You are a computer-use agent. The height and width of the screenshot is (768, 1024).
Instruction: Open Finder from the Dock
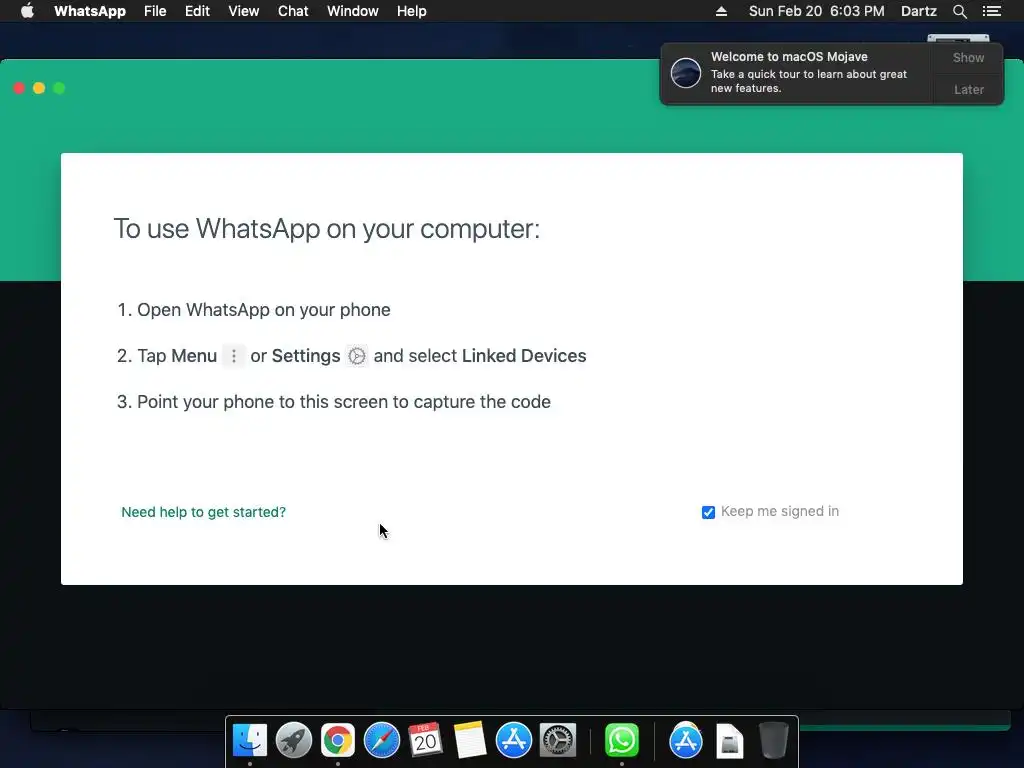249,741
